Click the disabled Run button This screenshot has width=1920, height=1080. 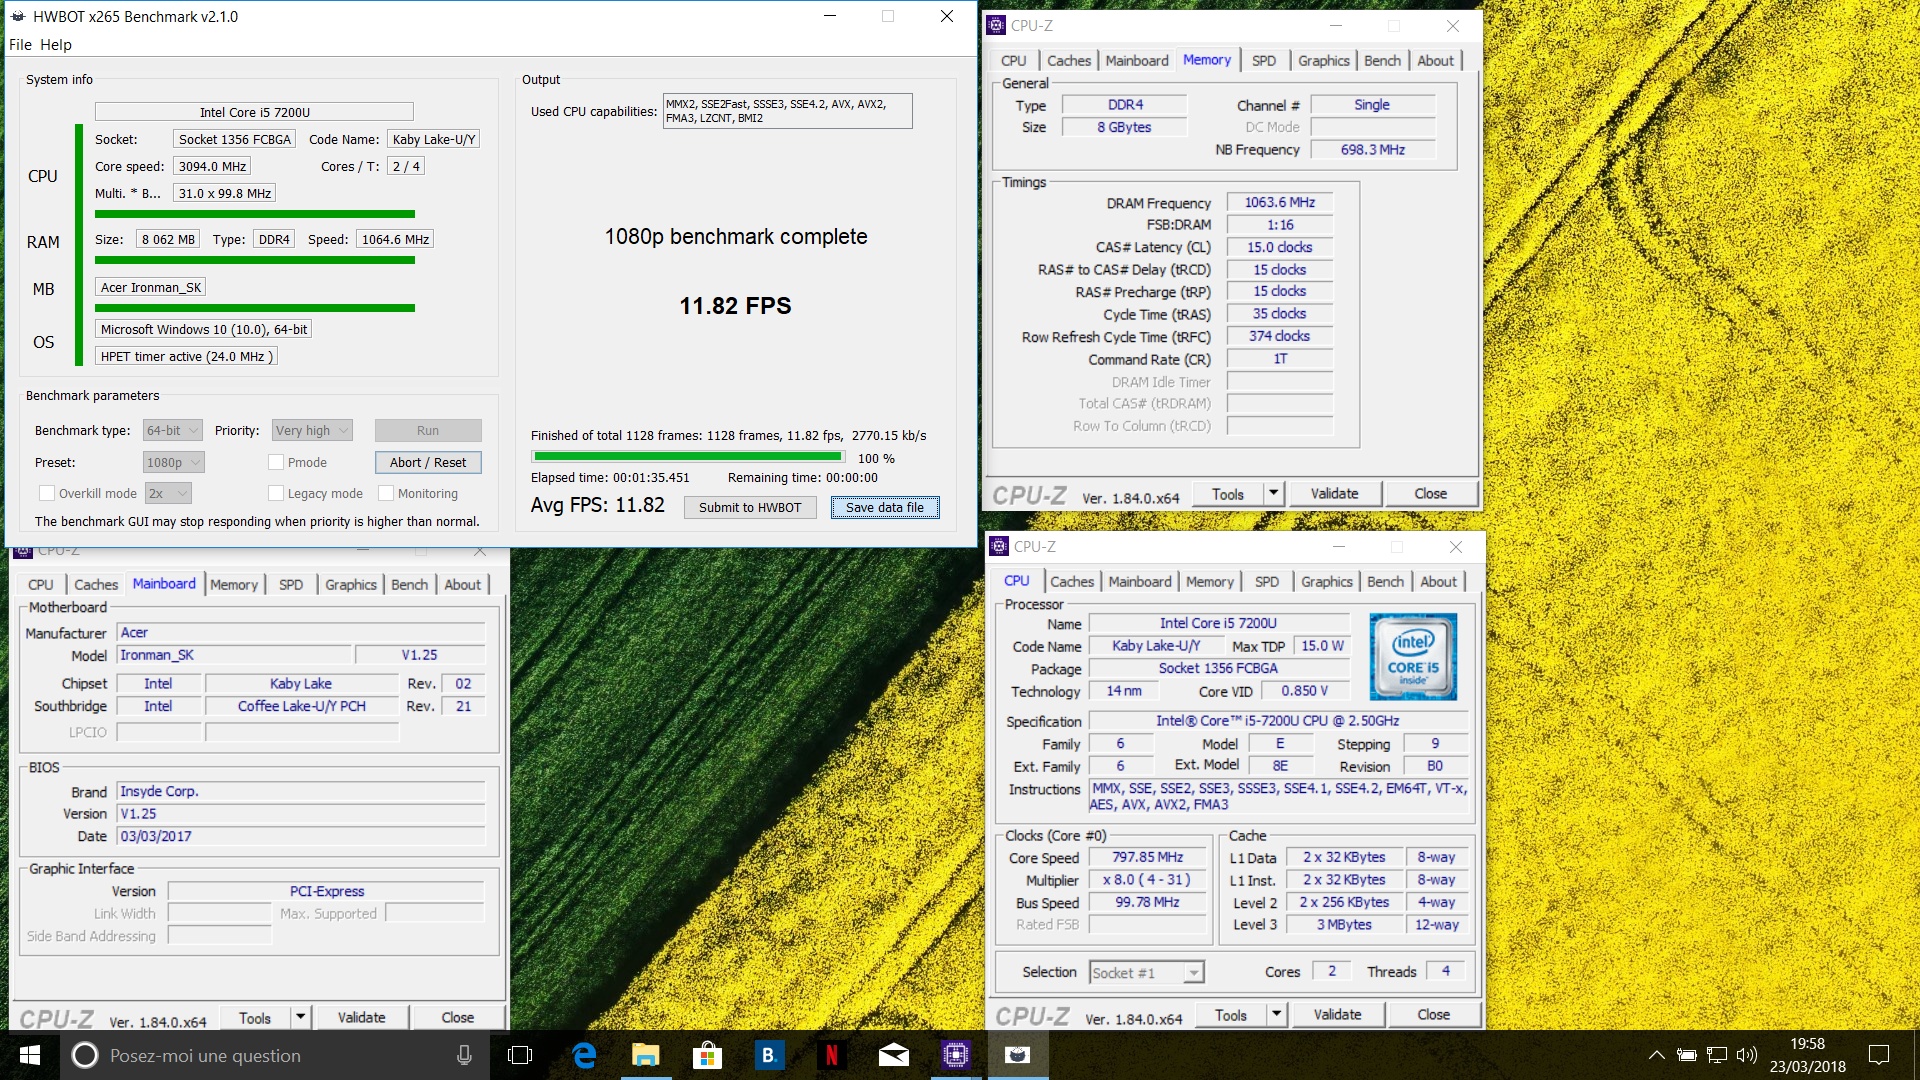(428, 430)
